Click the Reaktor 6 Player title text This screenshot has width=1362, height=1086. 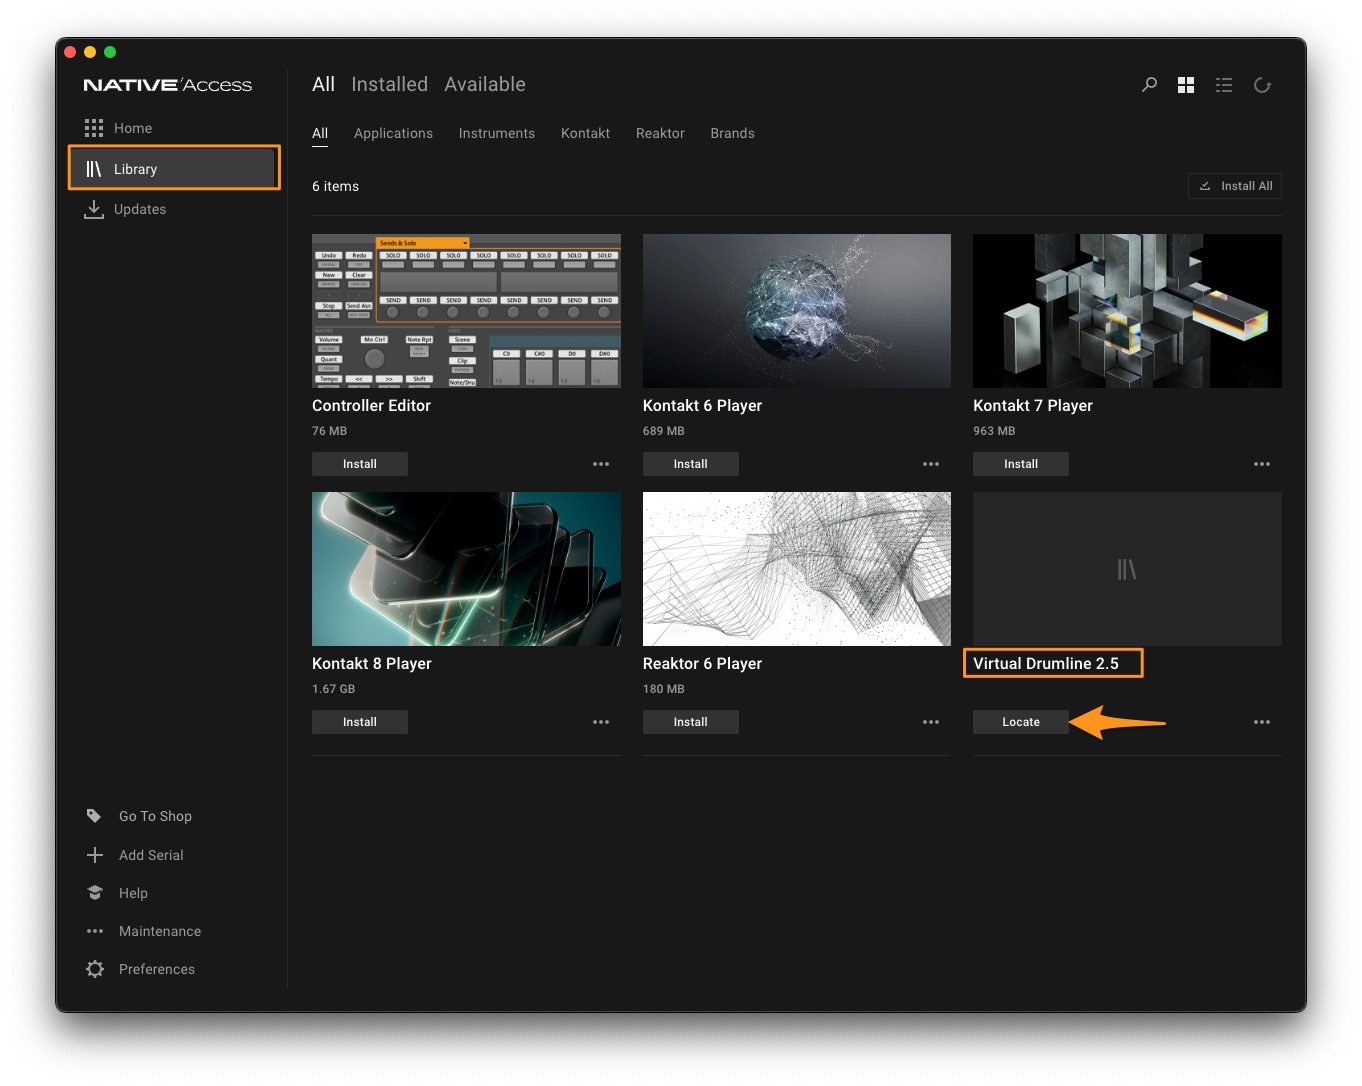[x=702, y=664]
